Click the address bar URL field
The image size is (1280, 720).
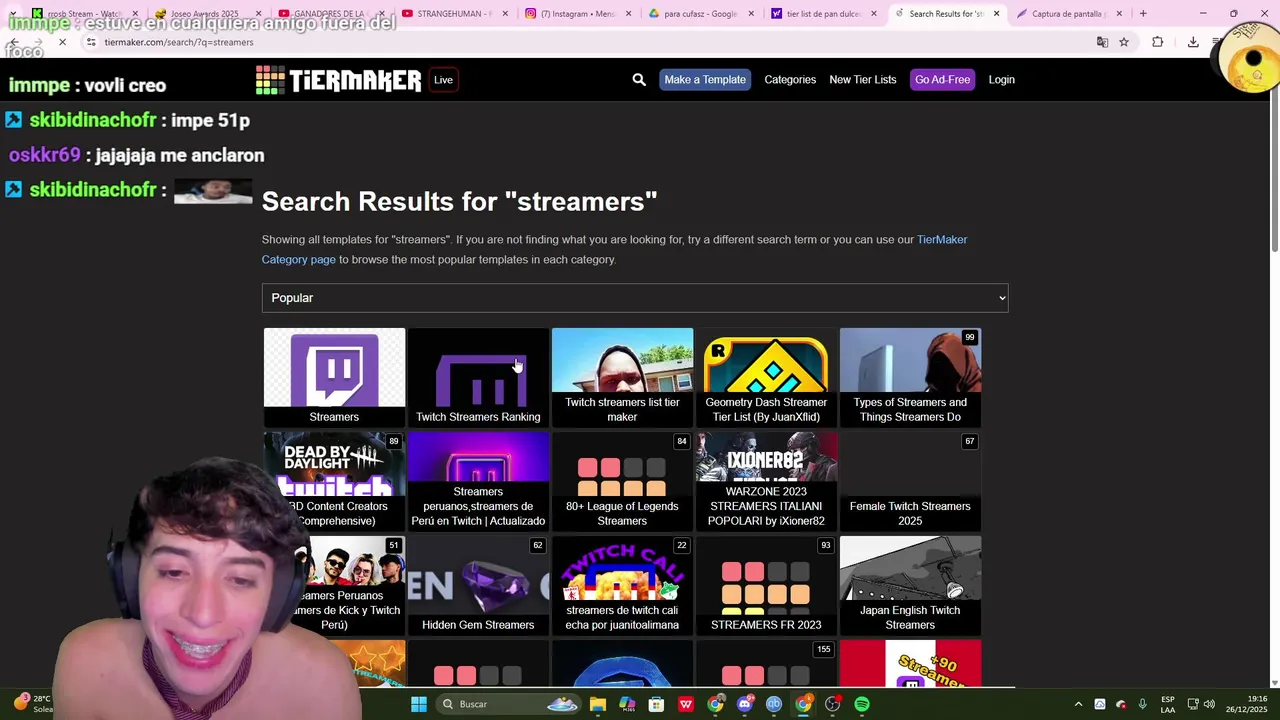coord(590,42)
